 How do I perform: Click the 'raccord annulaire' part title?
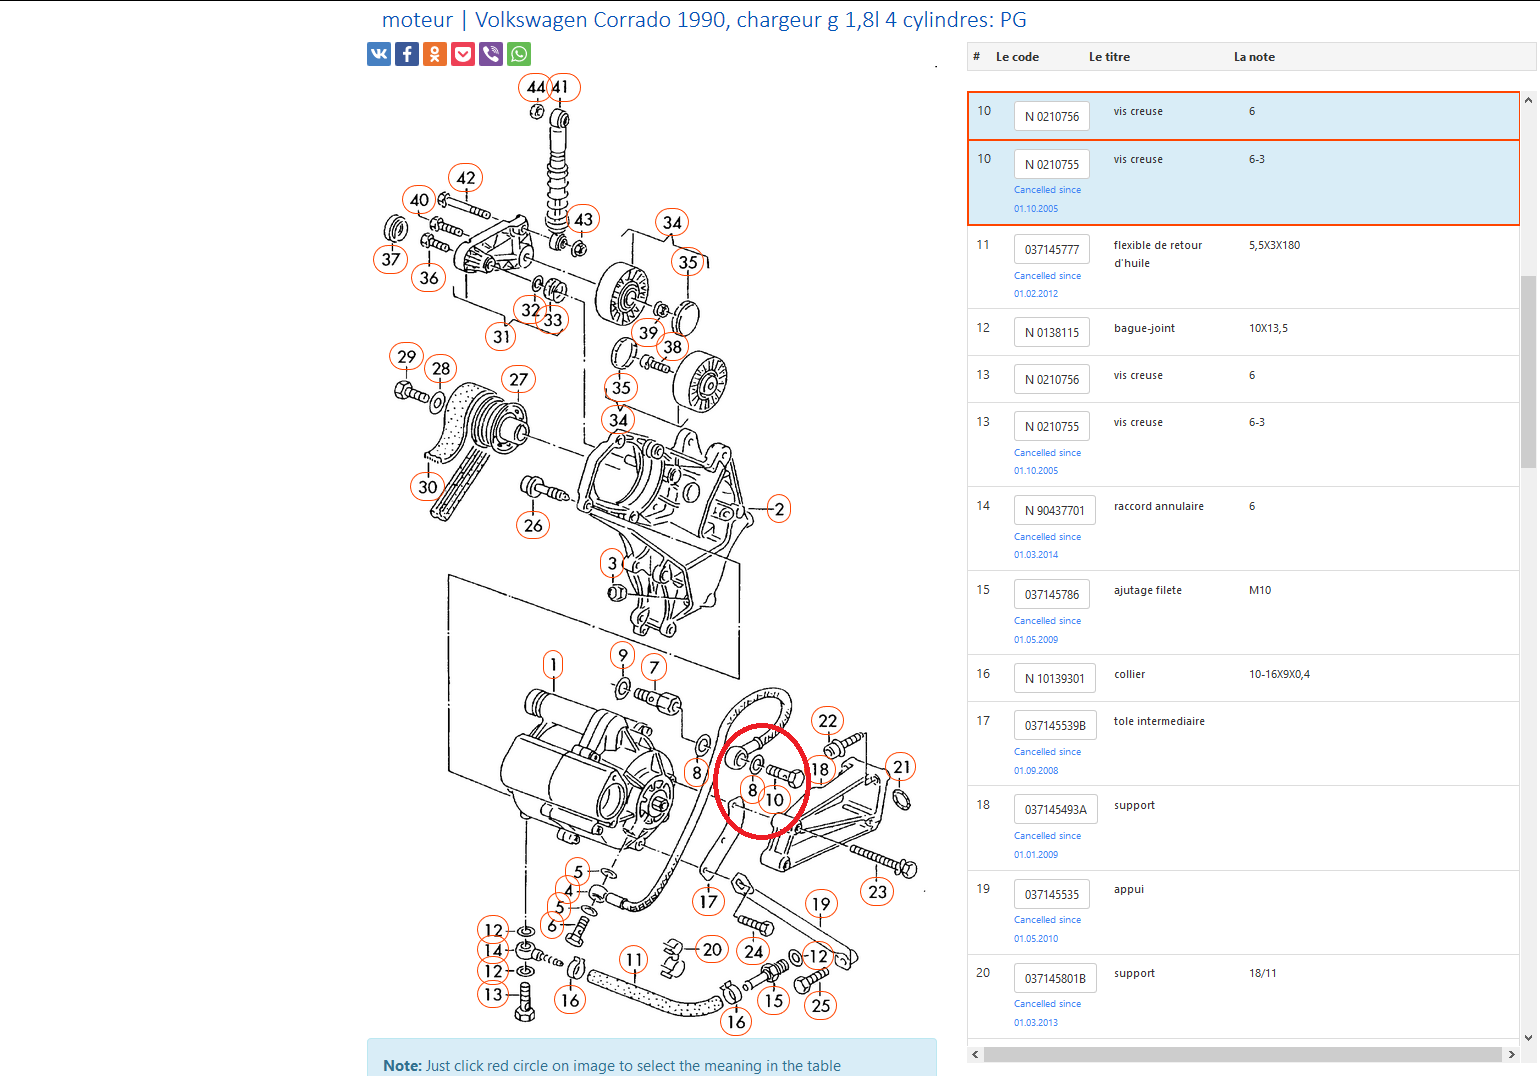pyautogui.click(x=1158, y=506)
